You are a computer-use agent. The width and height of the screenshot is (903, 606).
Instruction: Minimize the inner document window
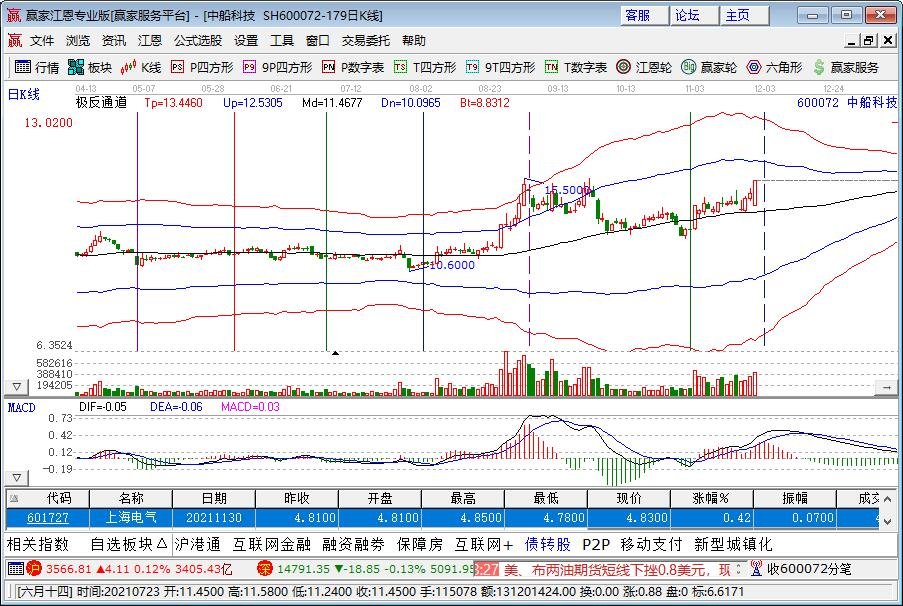(852, 40)
